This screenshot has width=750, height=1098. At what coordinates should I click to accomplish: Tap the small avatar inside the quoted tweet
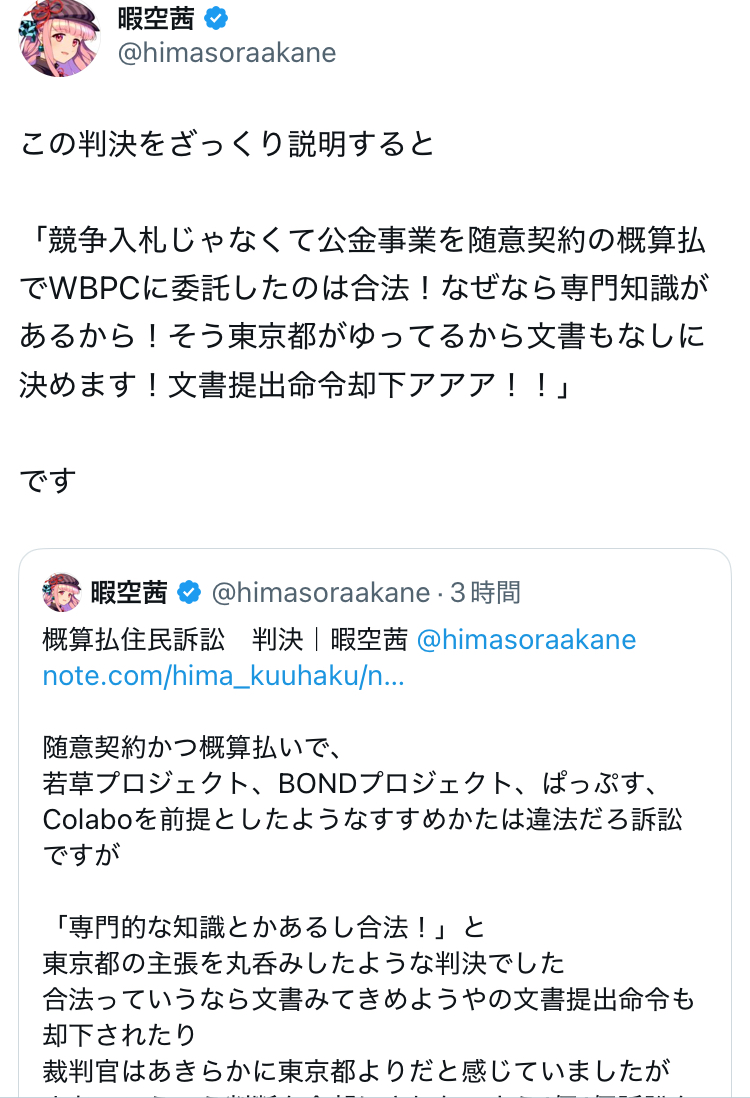[61, 592]
